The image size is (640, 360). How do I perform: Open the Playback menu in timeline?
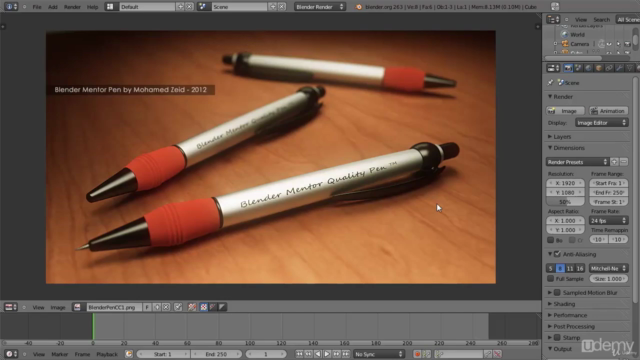(107, 354)
